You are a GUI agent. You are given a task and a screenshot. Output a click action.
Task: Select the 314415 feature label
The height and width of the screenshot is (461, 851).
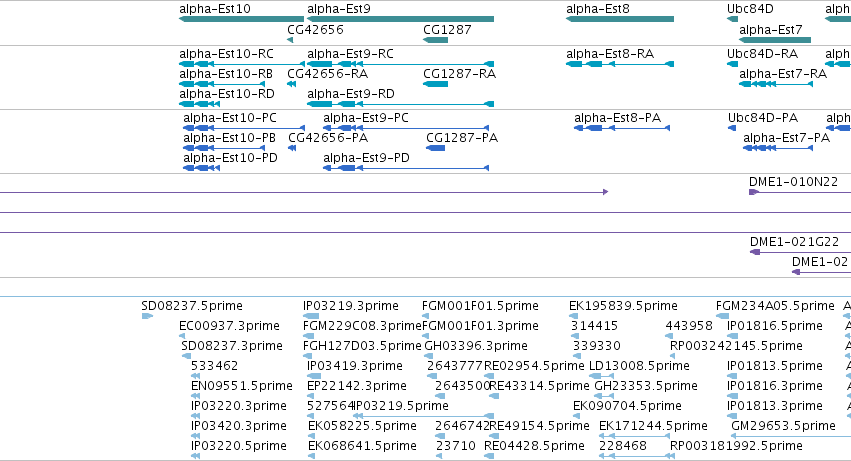[x=594, y=326]
